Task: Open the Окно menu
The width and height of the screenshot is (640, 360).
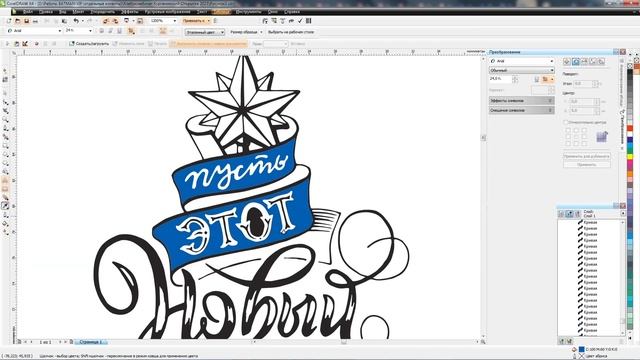Action: tap(273, 12)
